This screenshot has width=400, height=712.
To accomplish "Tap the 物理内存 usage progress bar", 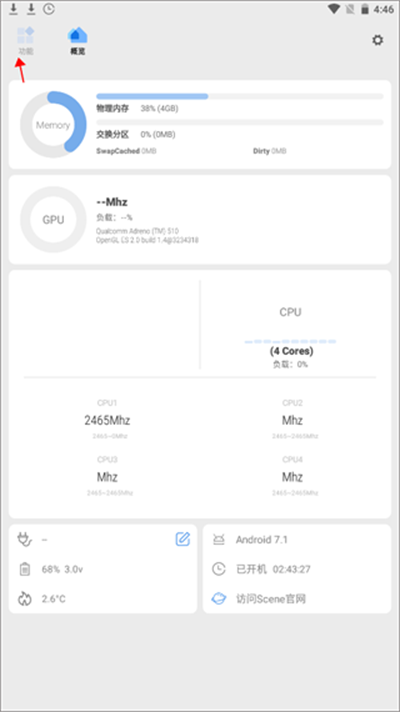I will click(240, 96).
